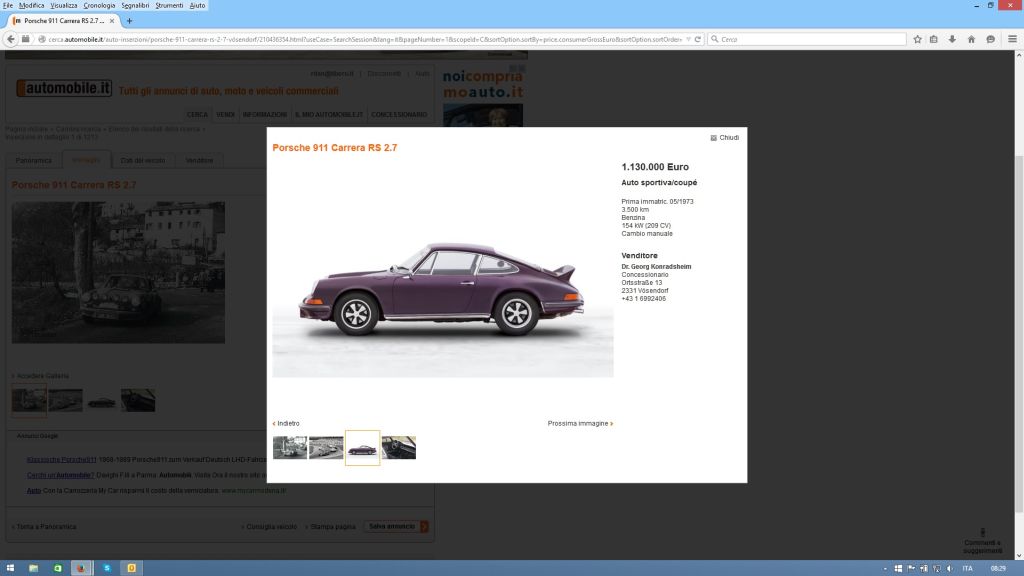The height and width of the screenshot is (576, 1024).
Task: Switch to the Immagini tab
Action: (x=86, y=160)
